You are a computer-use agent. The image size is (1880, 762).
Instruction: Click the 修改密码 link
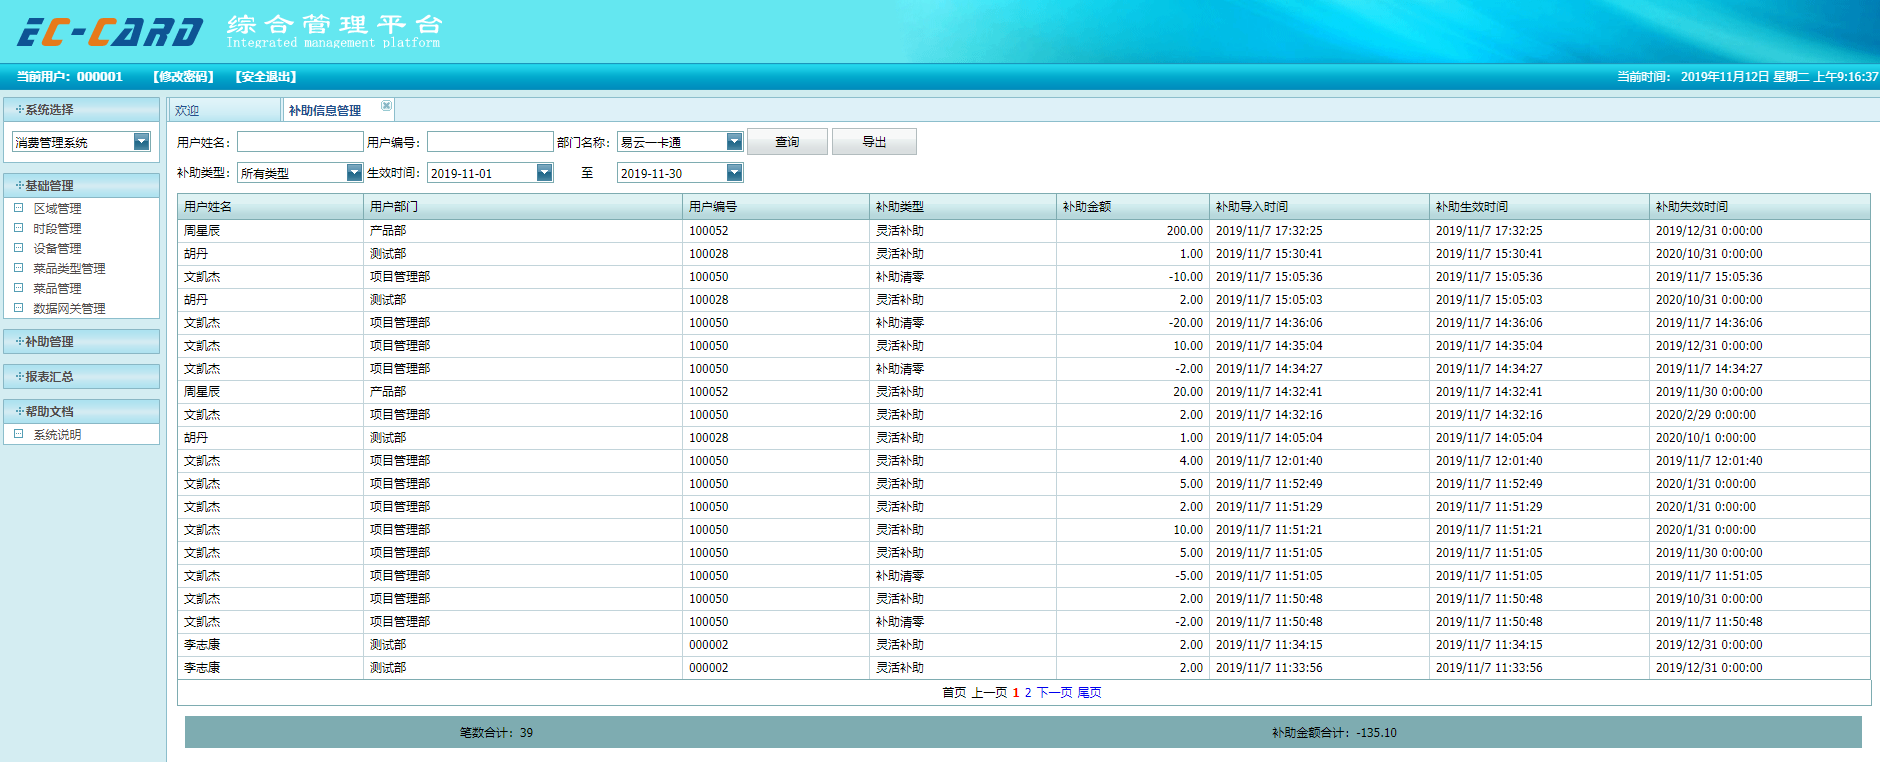click(x=184, y=76)
